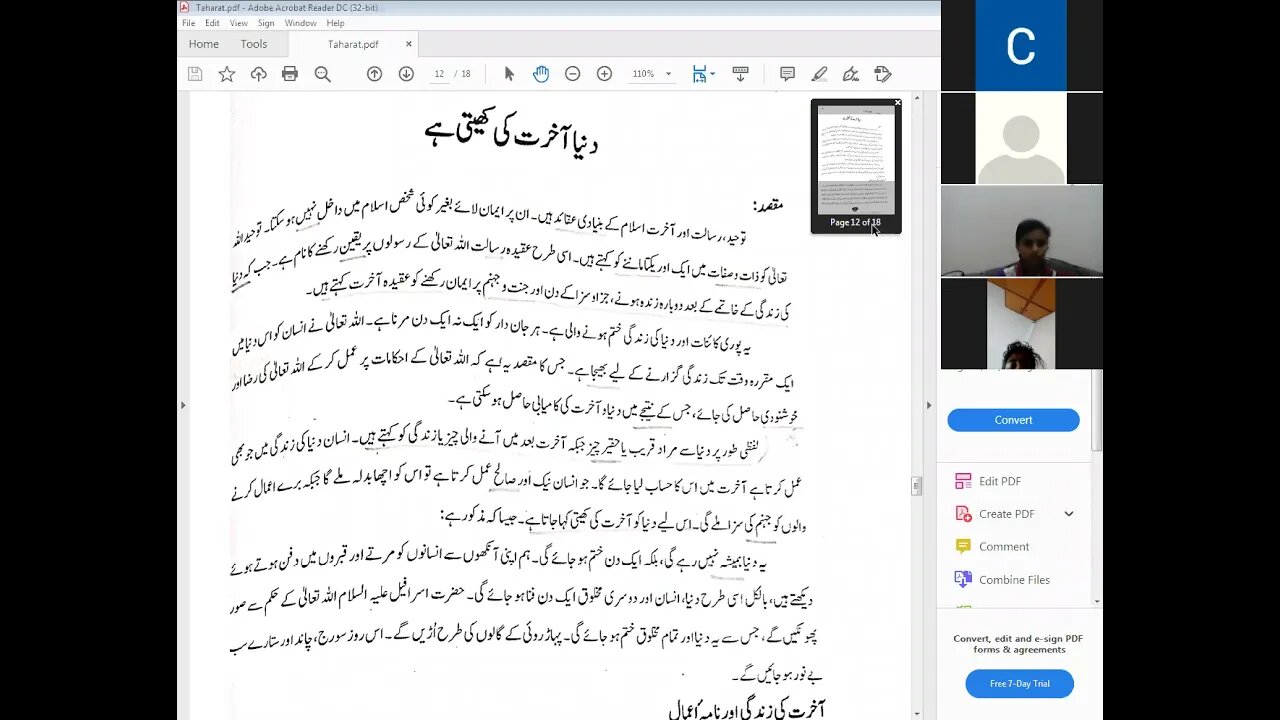Expand the left navigation pane arrow

[x=182, y=405]
